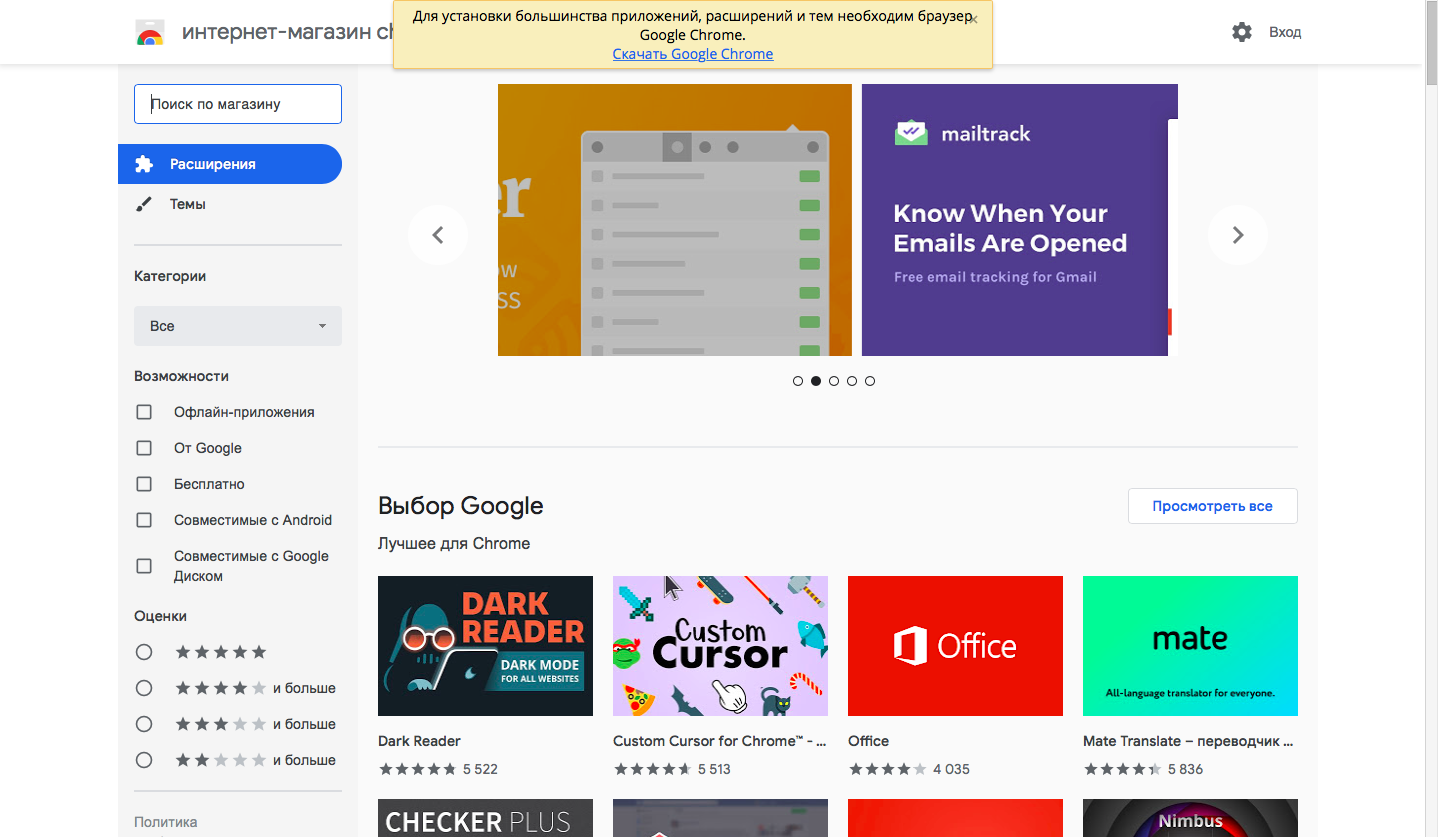Click Mate Translate – переводчик title
Image resolution: width=1438 pixels, height=837 pixels.
(x=1189, y=741)
